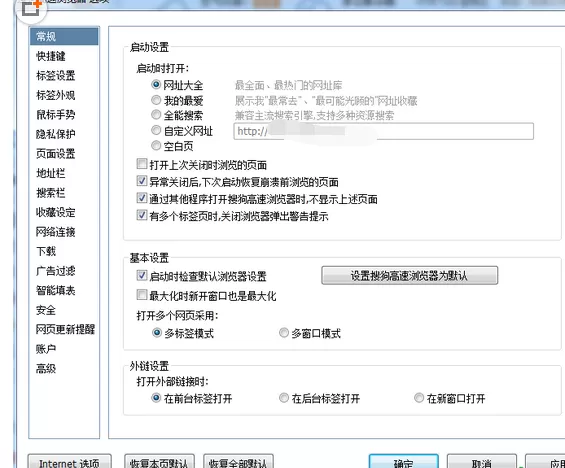This screenshot has height=468, width=565.
Task: Choose 我的最爱 as startup page
Action: 156,100
